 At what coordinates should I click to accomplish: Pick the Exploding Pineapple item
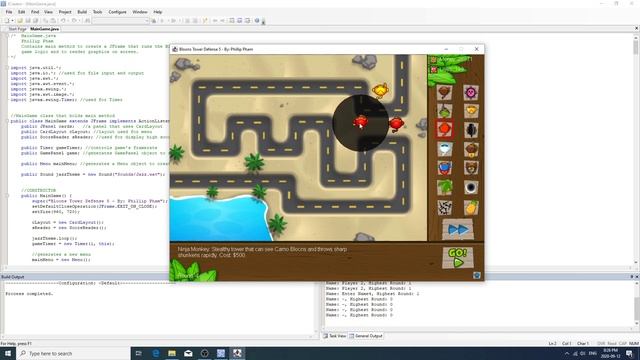pyautogui.click(x=471, y=207)
